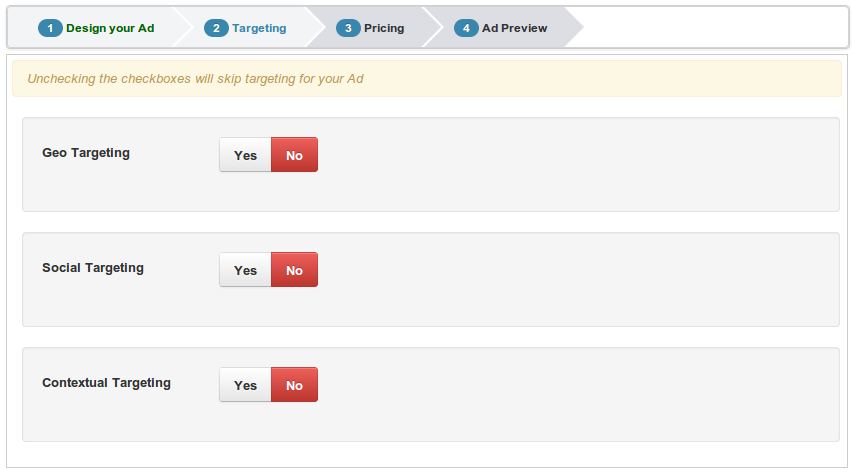Enable Geo Targeting with Yes
The height and width of the screenshot is (474, 852).
click(245, 155)
